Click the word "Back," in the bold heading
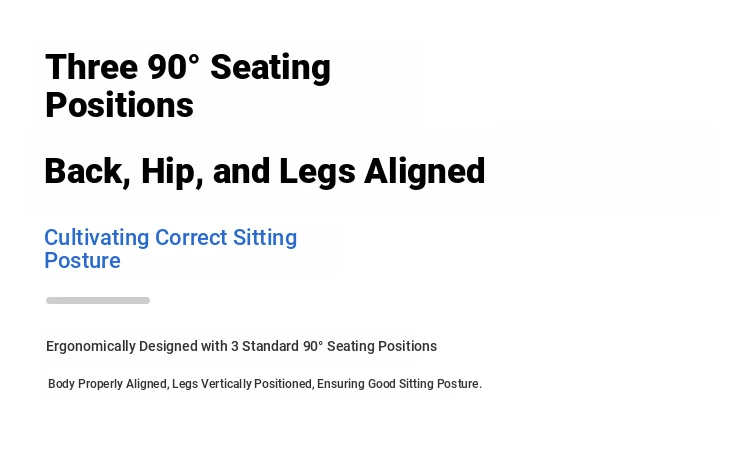This screenshot has height=468, width=750. click(x=88, y=171)
